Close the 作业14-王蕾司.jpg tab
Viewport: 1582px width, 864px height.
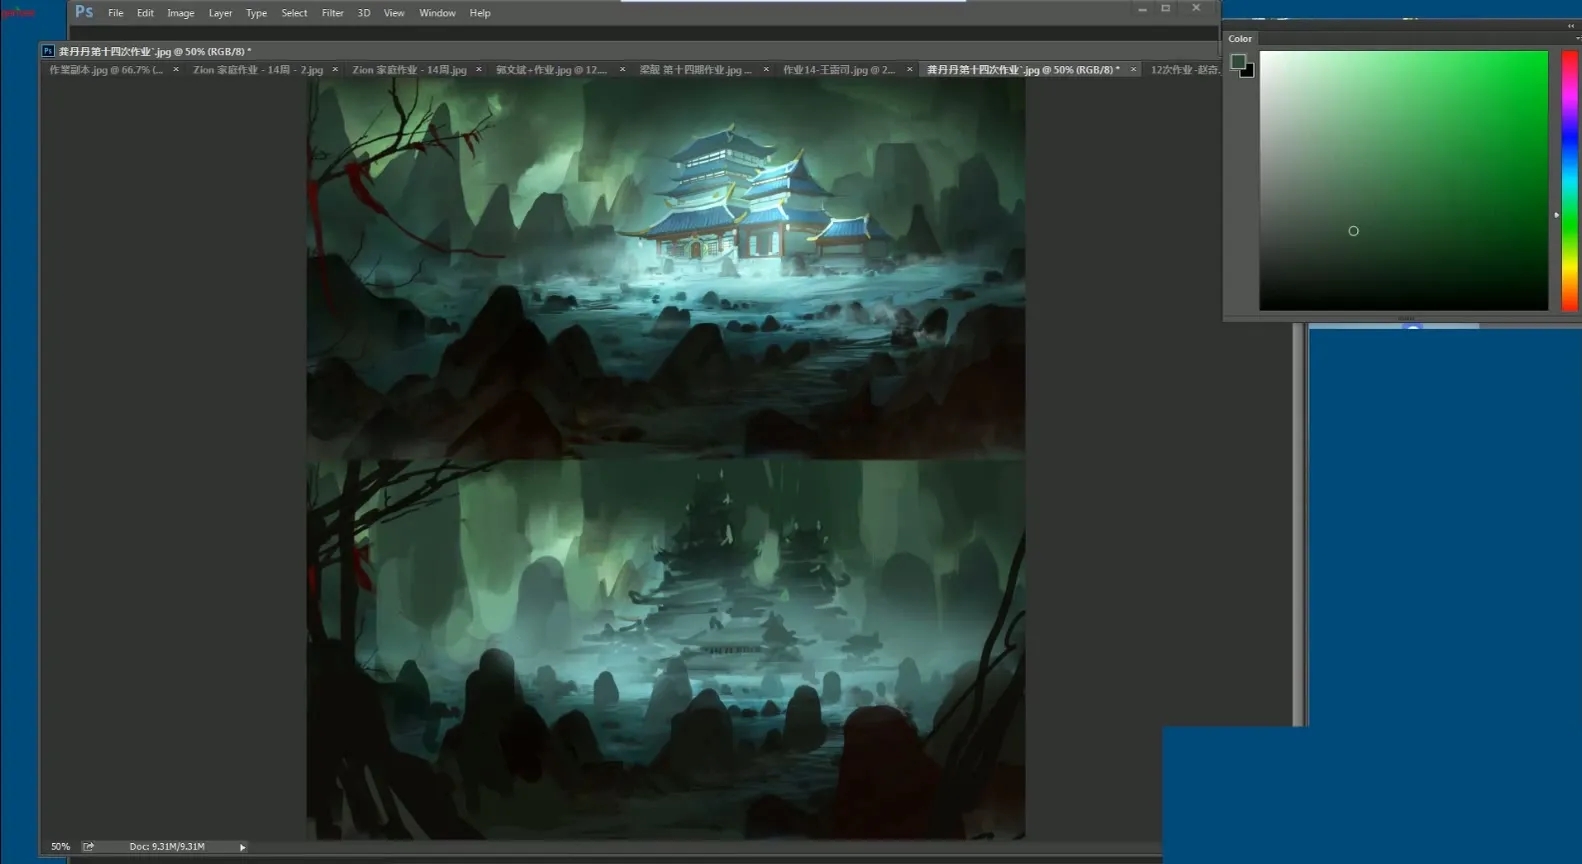click(909, 70)
